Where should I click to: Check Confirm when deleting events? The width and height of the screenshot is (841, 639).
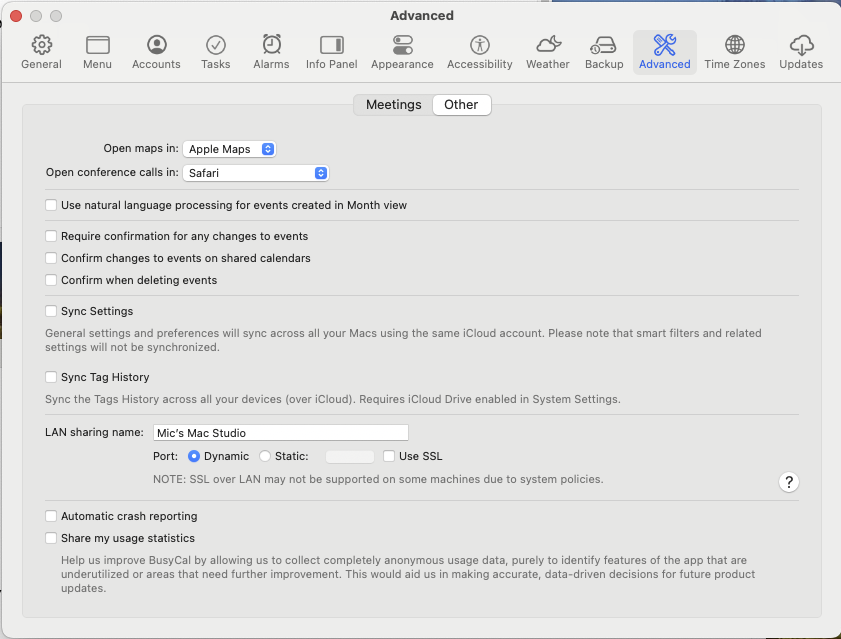[x=51, y=280]
